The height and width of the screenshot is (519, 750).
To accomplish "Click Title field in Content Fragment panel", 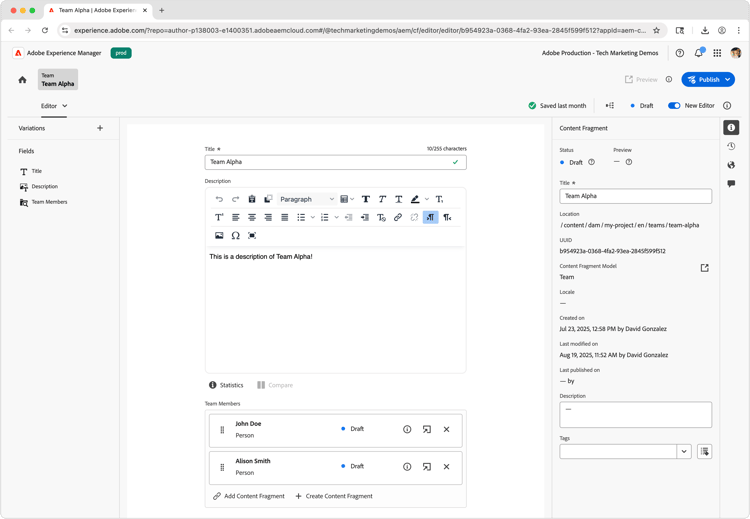I will click(635, 196).
